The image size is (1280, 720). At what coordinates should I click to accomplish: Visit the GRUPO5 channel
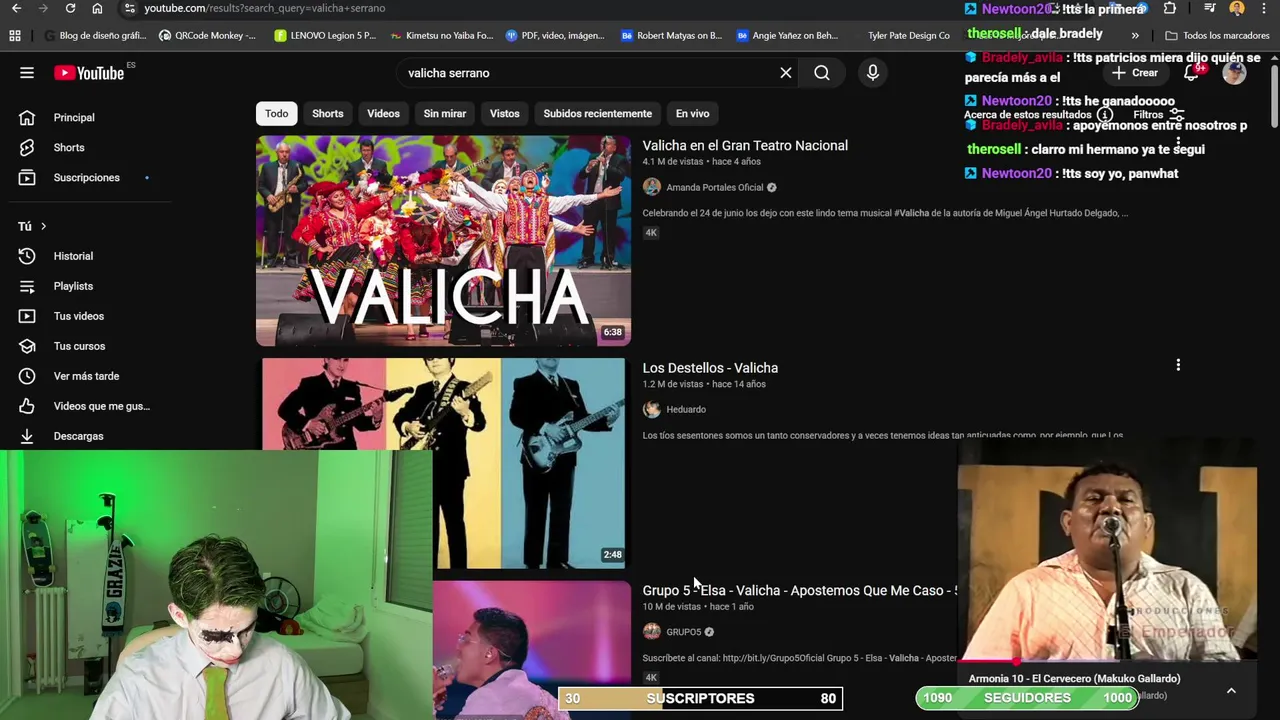[684, 632]
